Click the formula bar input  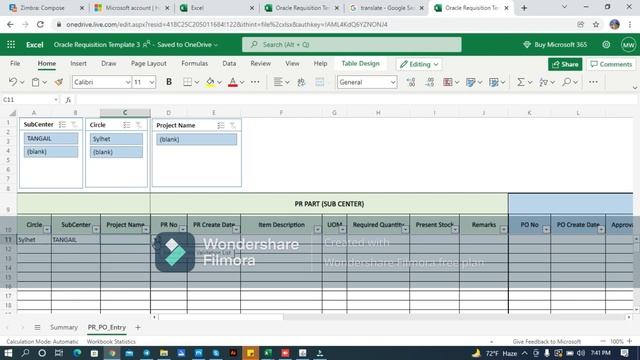pos(355,100)
